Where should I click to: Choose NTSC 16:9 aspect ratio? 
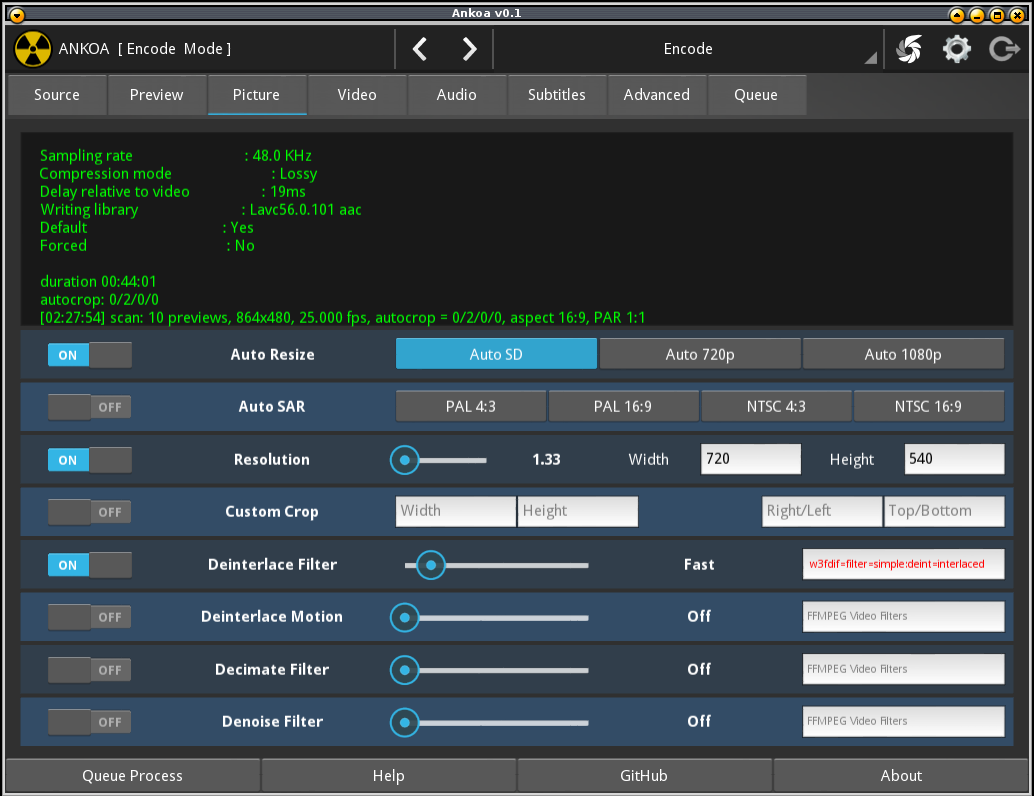[928, 406]
